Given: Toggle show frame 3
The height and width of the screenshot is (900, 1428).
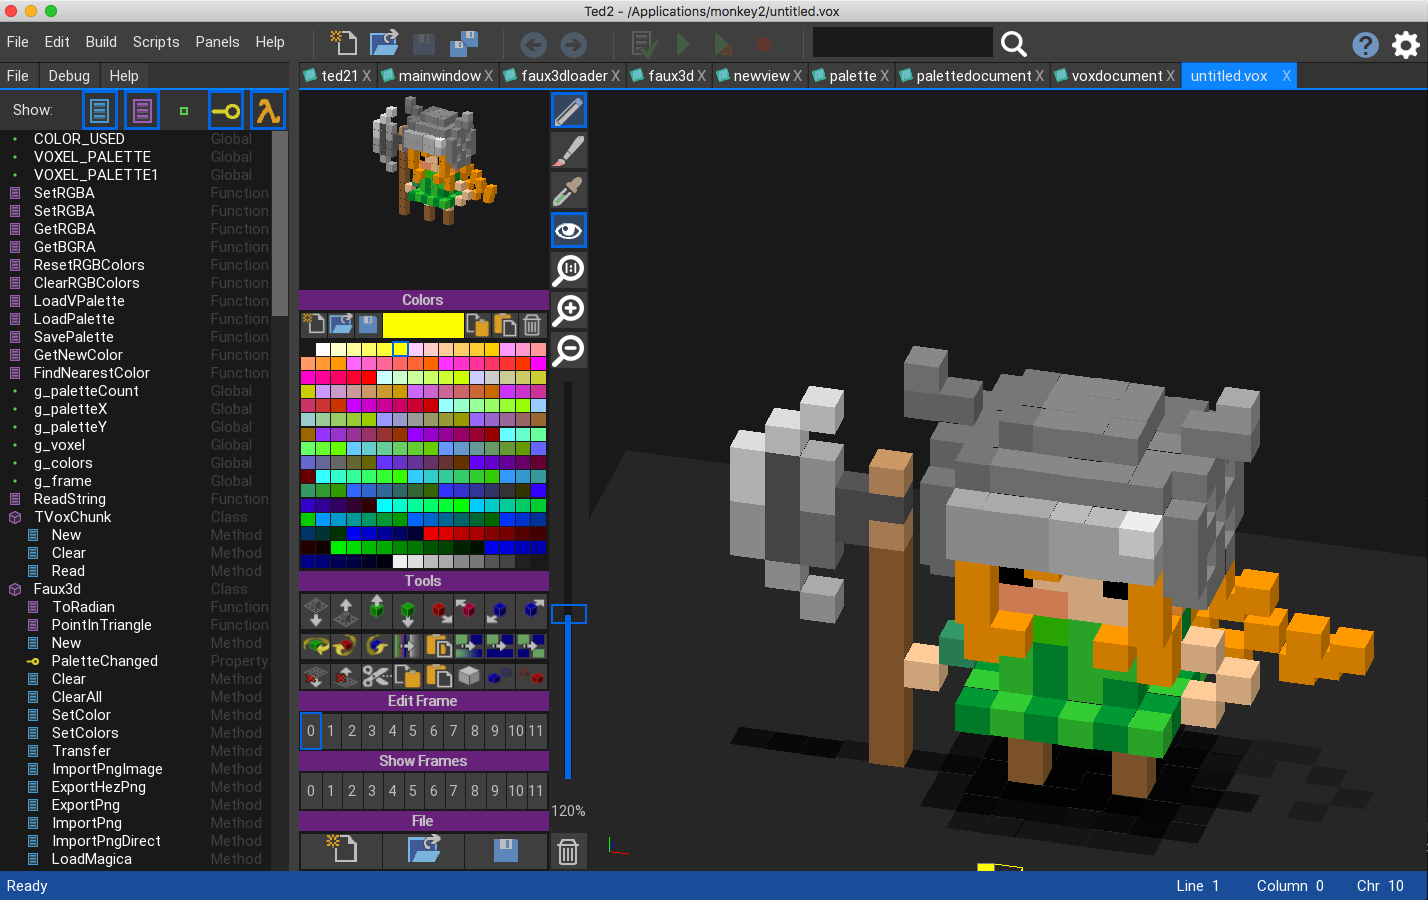Looking at the screenshot, I should [x=372, y=791].
